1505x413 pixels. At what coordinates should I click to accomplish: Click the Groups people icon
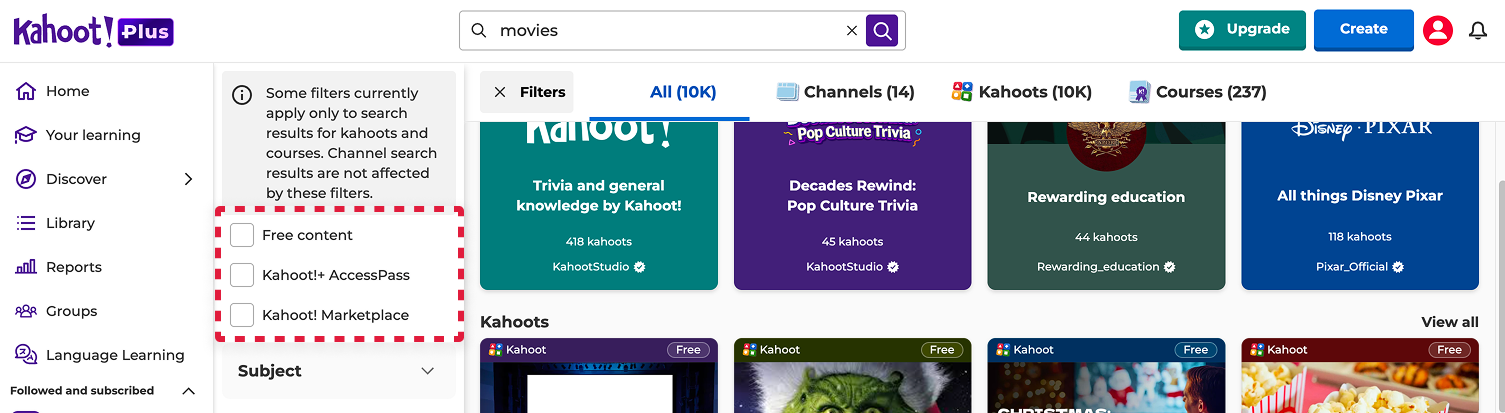coord(26,311)
